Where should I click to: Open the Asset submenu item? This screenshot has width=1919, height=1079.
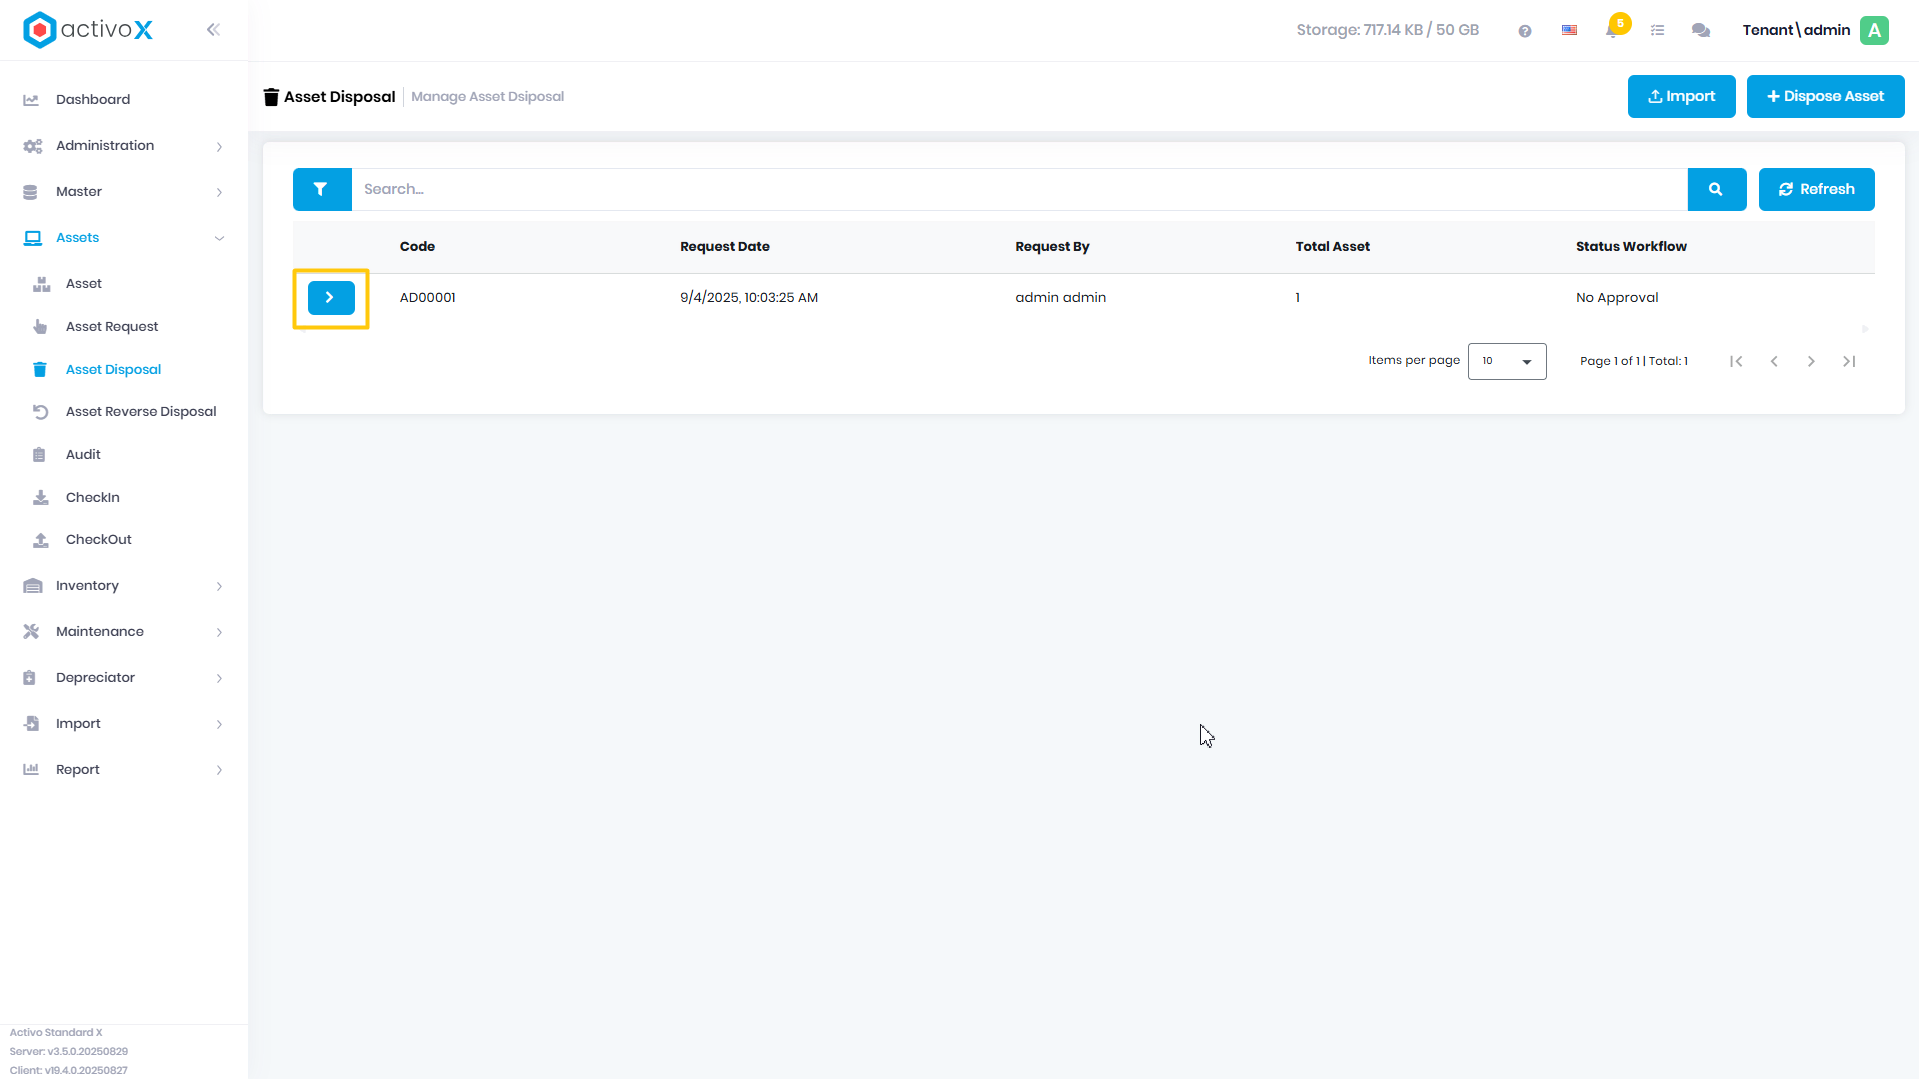click(x=84, y=284)
